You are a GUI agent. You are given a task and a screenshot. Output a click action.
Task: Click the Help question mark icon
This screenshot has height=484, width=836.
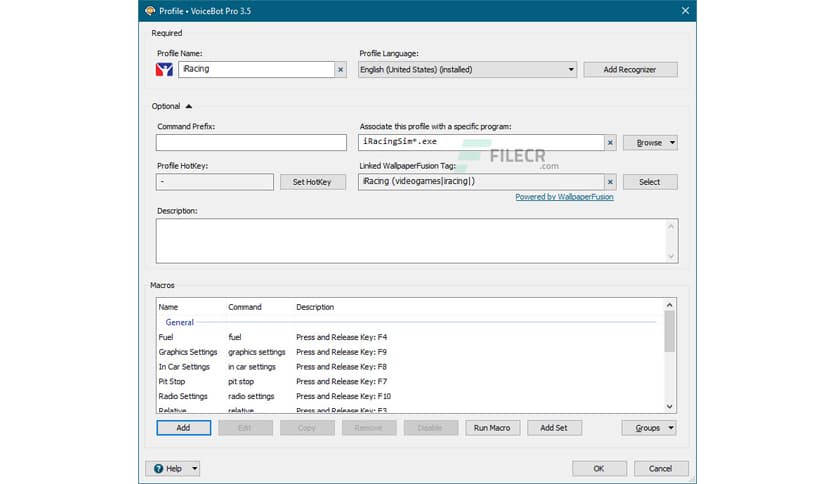[x=158, y=469]
